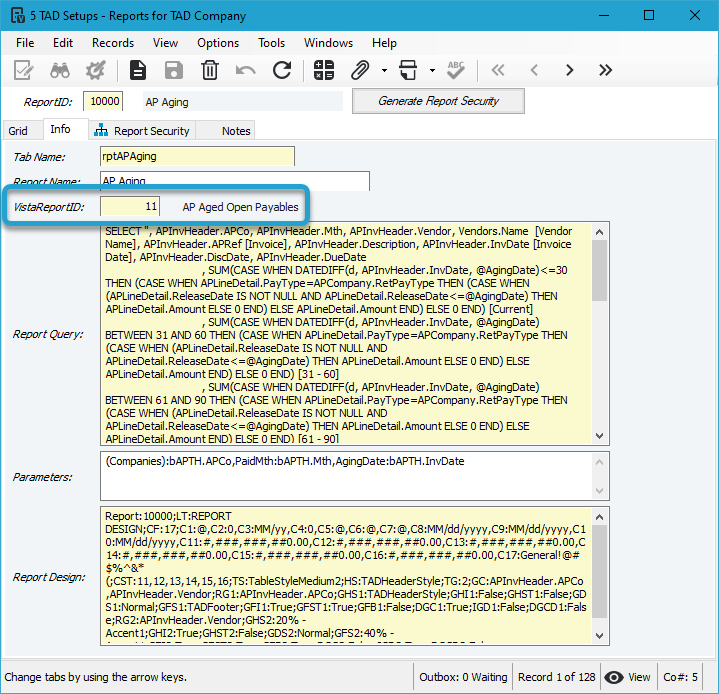Jump to last record with double-right chevrons
The height and width of the screenshot is (694, 719).
tap(605, 70)
